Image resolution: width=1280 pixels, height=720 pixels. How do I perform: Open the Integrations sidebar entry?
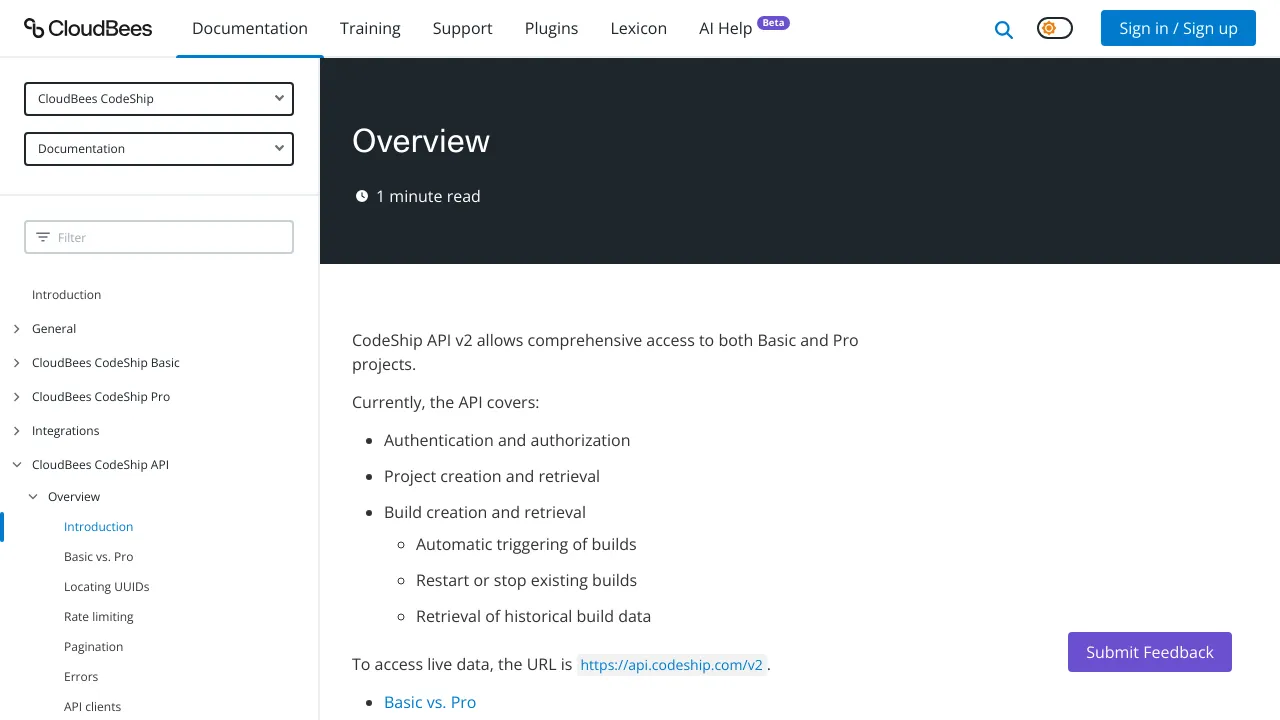click(x=65, y=431)
